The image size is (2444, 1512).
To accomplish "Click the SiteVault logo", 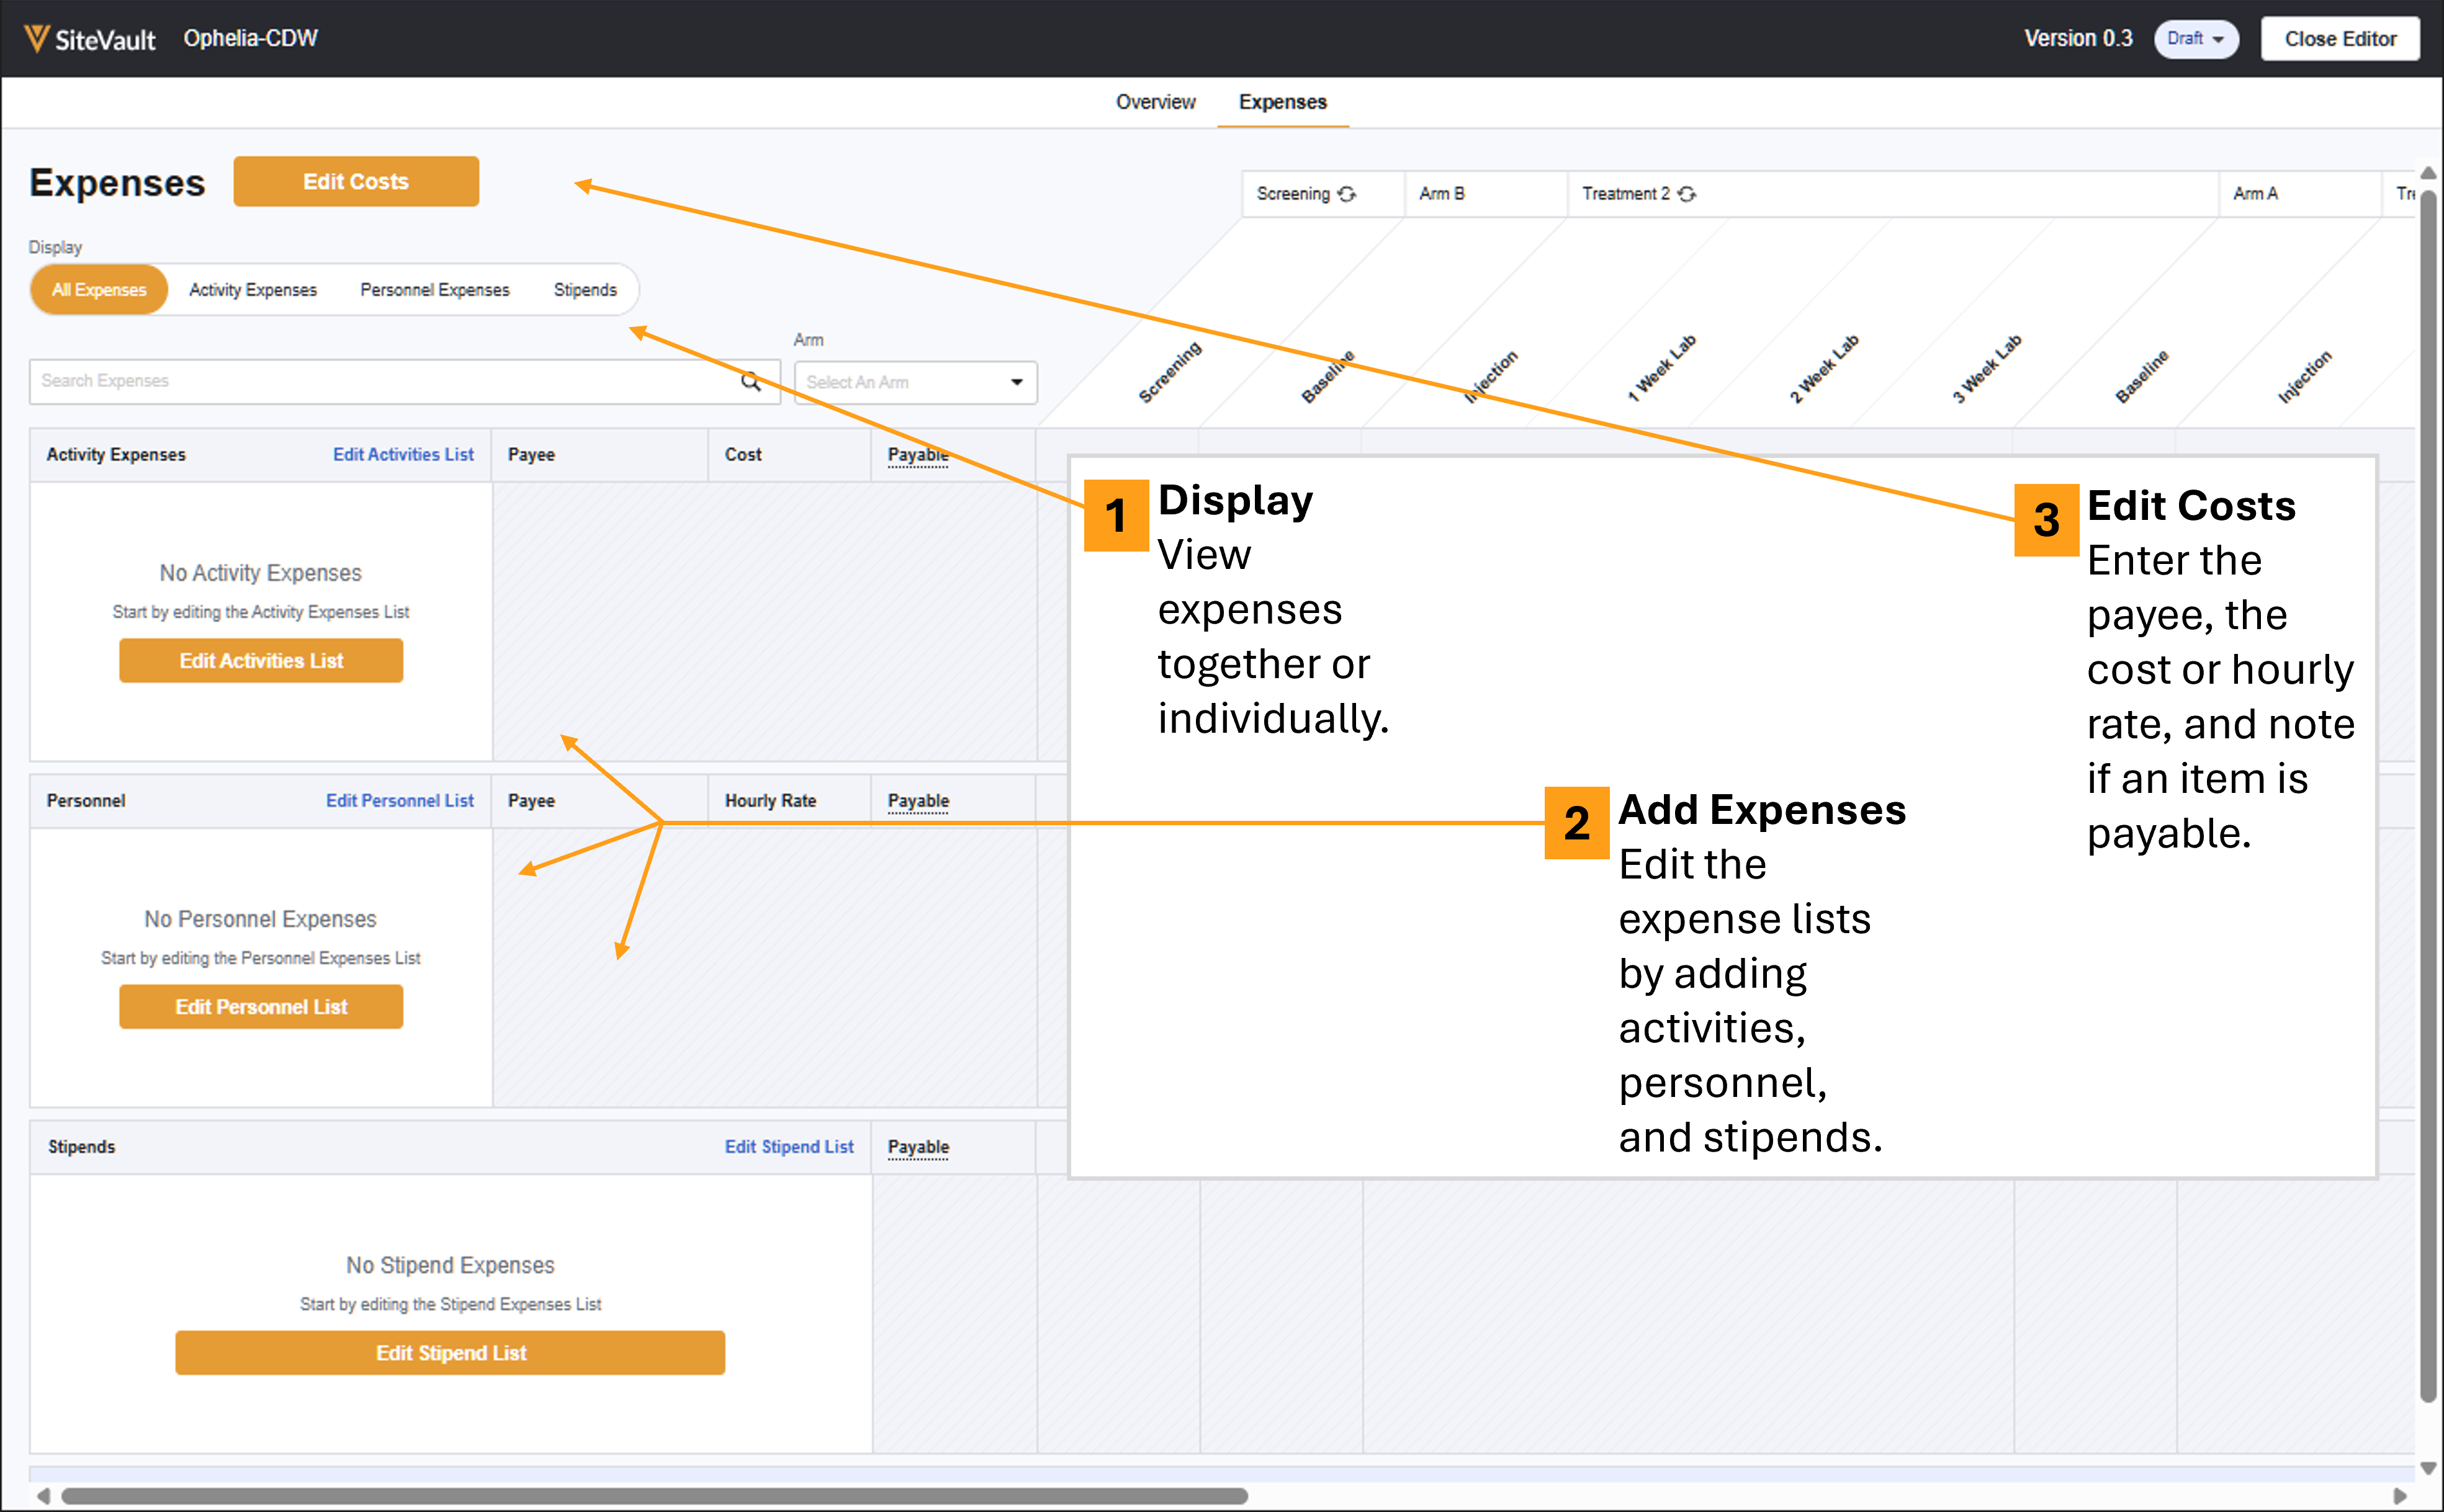I will click(90, 39).
